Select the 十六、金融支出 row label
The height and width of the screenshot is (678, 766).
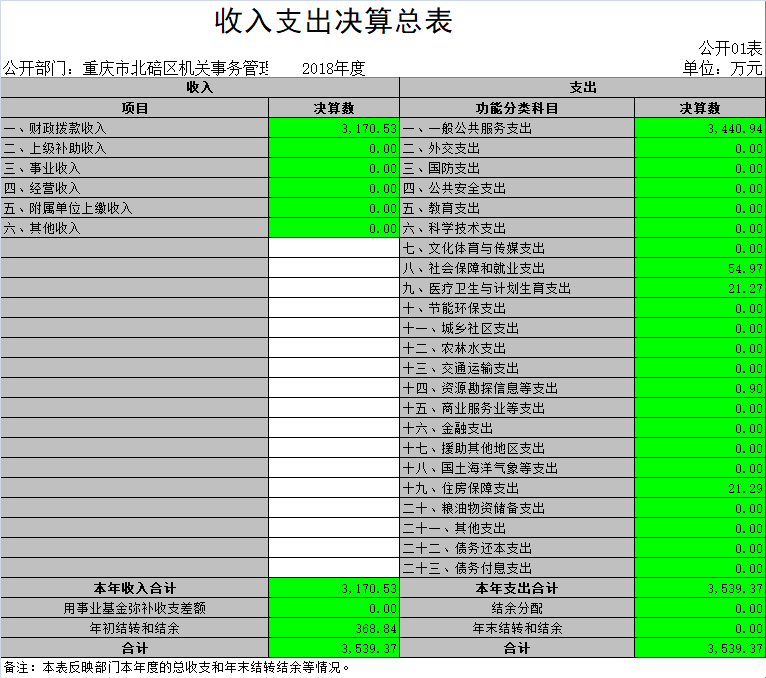(447, 429)
